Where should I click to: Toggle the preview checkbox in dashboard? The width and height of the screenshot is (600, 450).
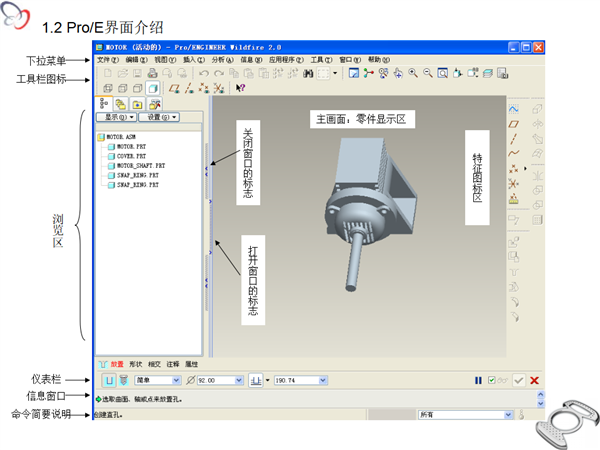pos(492,380)
